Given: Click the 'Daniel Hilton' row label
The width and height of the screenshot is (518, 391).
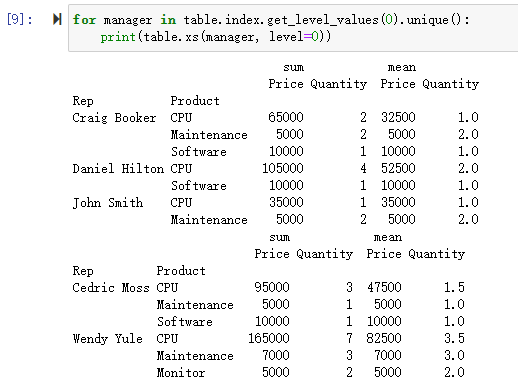Looking at the screenshot, I should click(118, 169).
